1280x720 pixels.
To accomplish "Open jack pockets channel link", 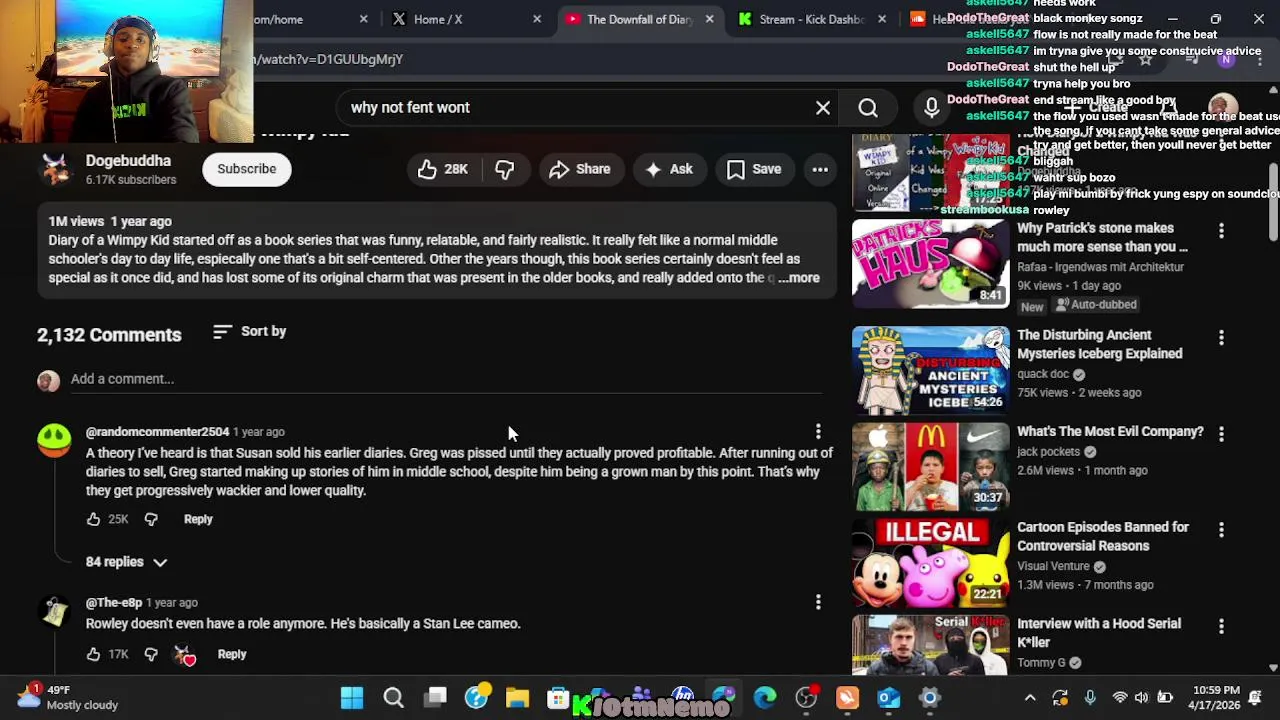I will pyautogui.click(x=1049, y=452).
